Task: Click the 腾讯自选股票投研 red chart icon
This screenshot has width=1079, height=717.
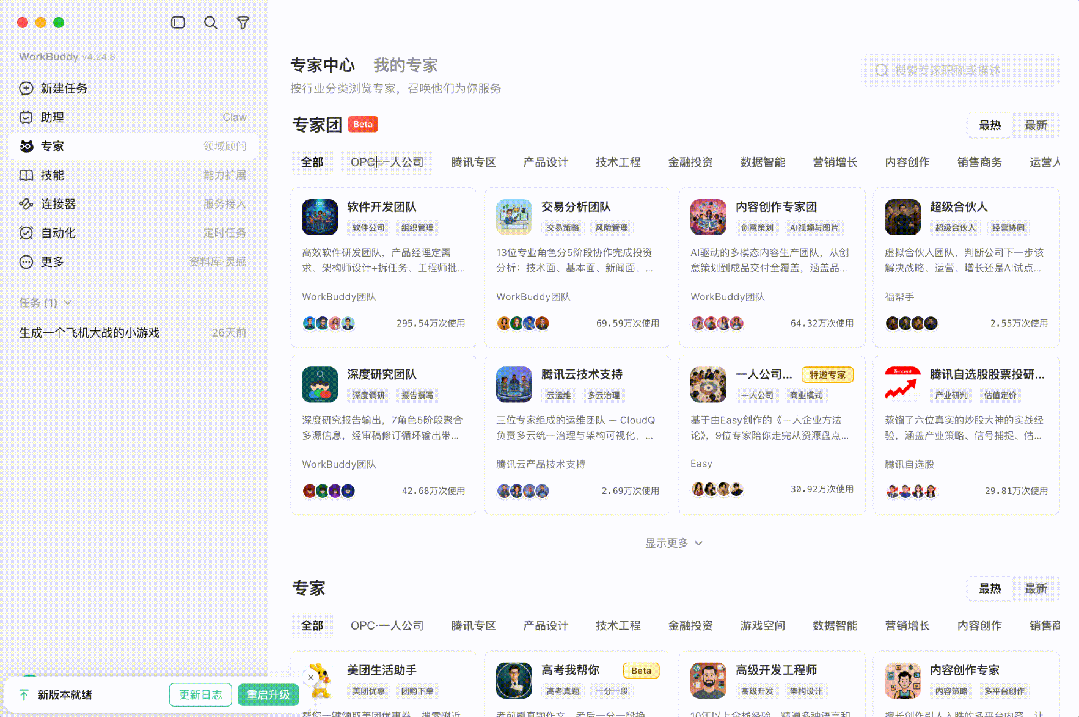Action: [x=903, y=384]
